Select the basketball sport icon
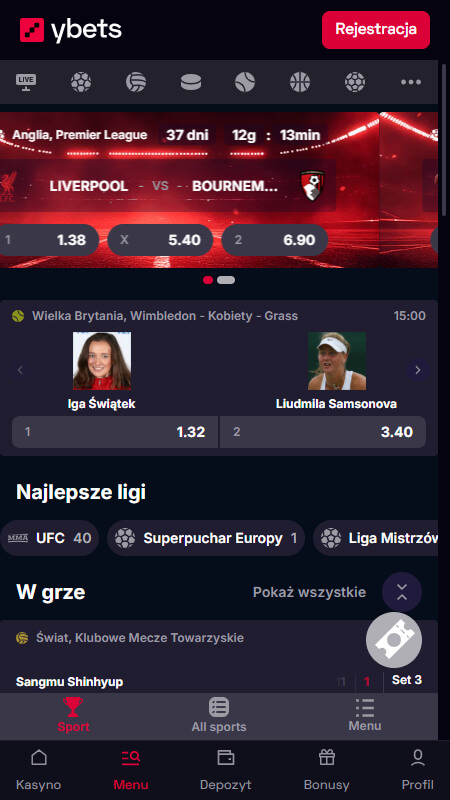 coord(300,82)
